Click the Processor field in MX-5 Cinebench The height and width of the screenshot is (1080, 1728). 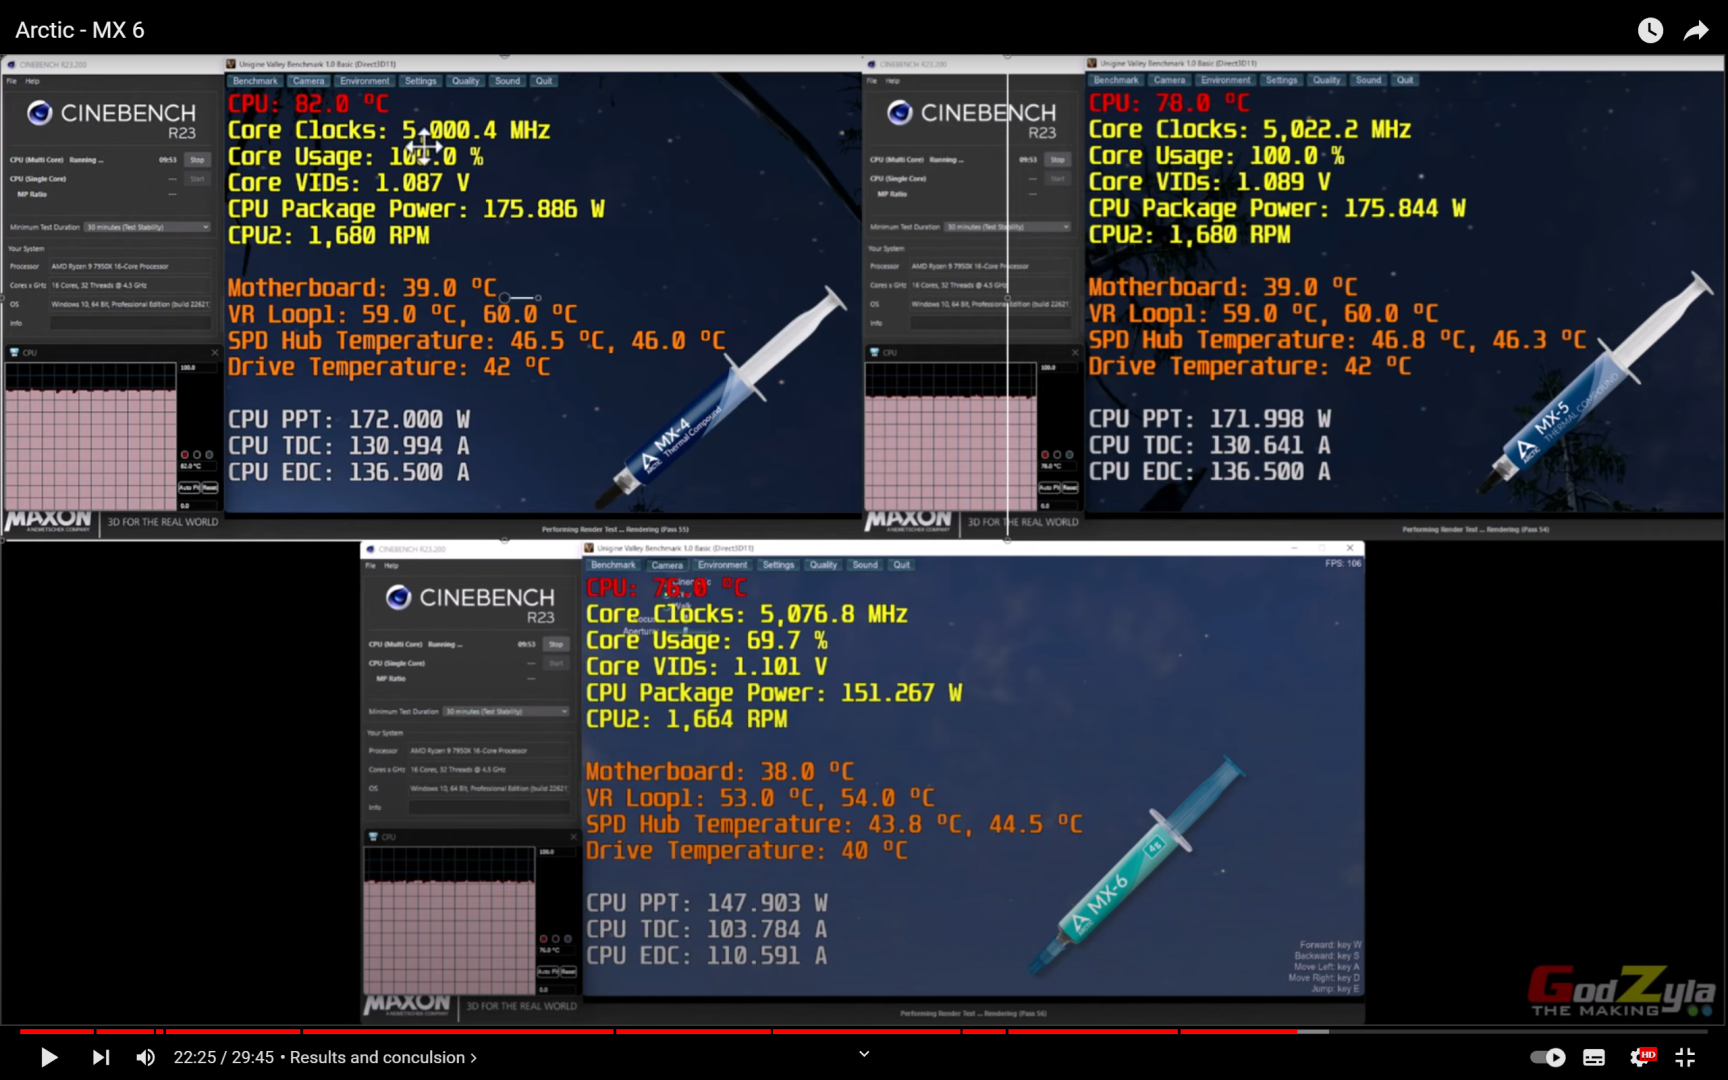click(x=991, y=266)
